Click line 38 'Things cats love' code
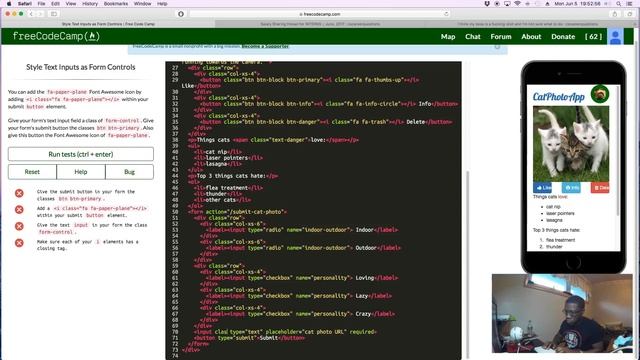This screenshot has width=640, height=360. (x=273, y=140)
